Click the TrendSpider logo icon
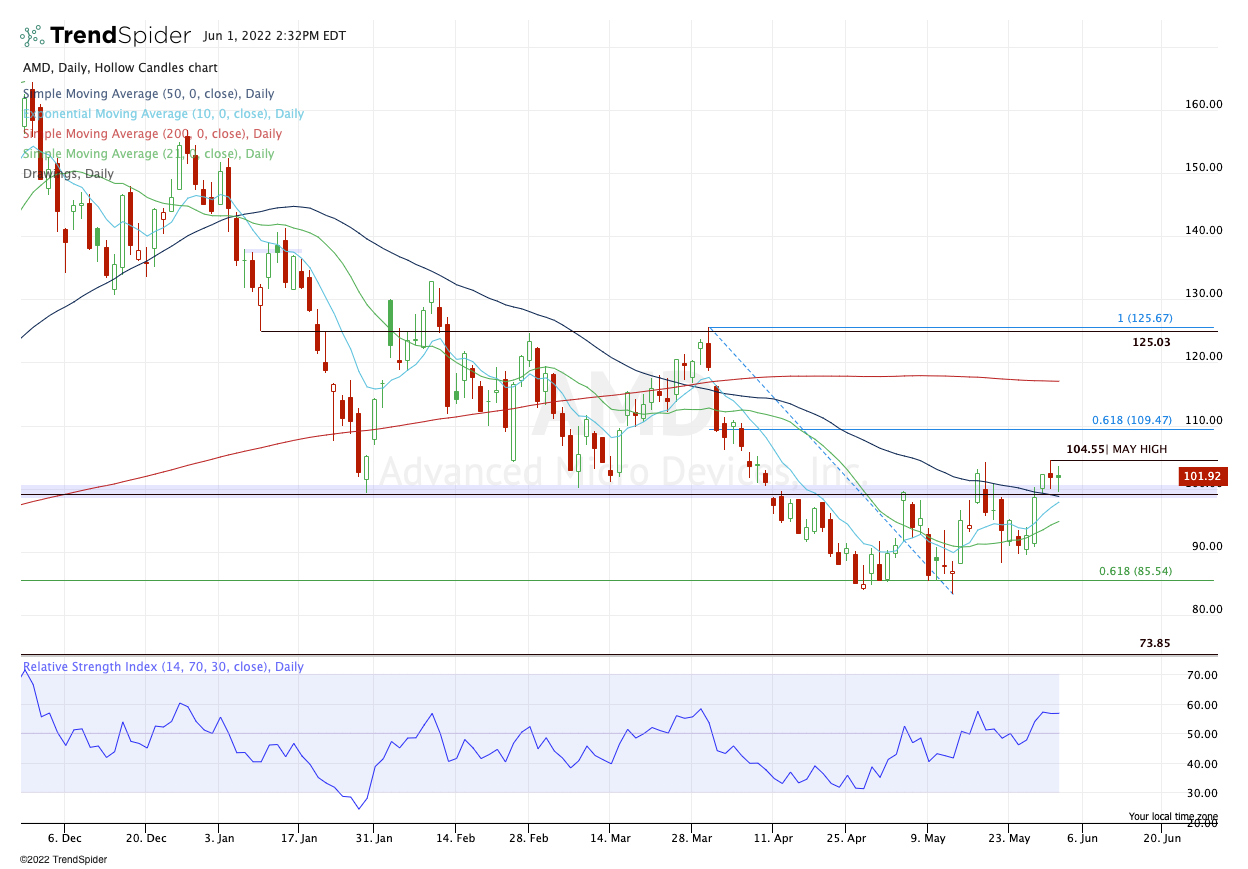Viewport: 1248px width, 869px height. pyautogui.click(x=32, y=36)
